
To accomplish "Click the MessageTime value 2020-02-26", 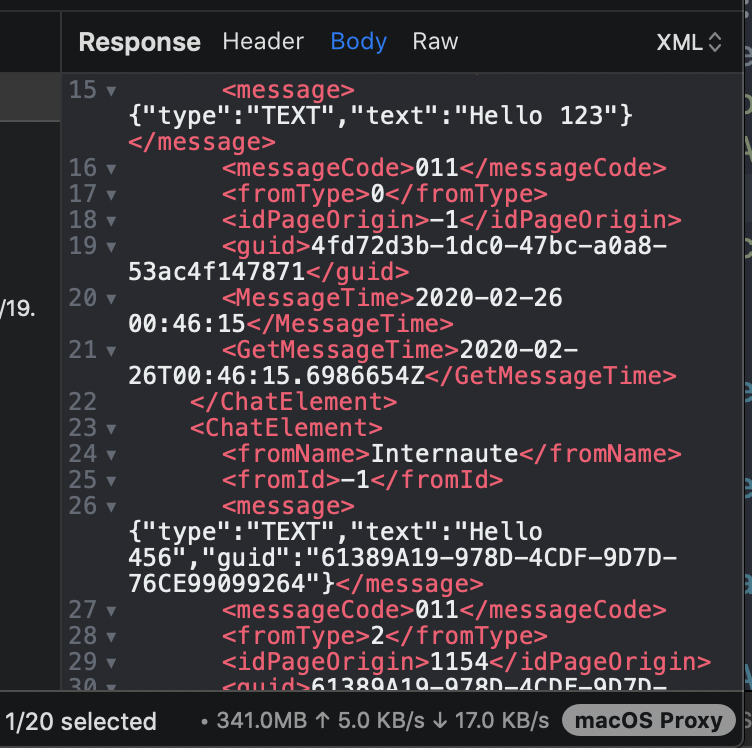I will point(488,298).
